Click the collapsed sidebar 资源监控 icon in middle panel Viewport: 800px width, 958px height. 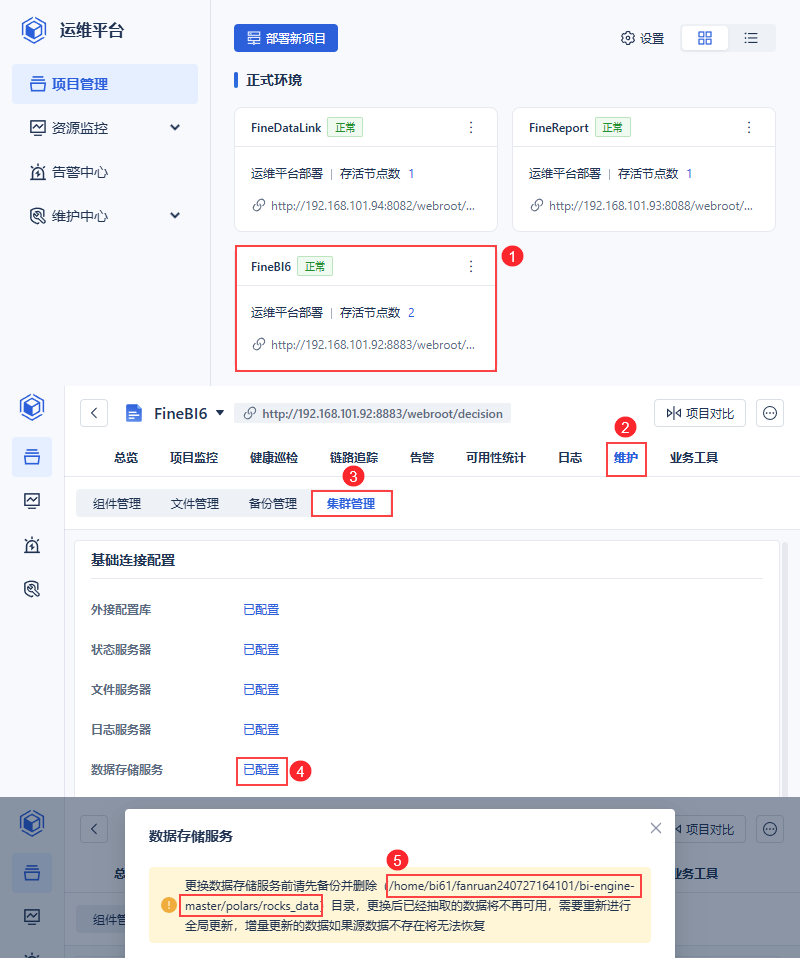(32, 501)
